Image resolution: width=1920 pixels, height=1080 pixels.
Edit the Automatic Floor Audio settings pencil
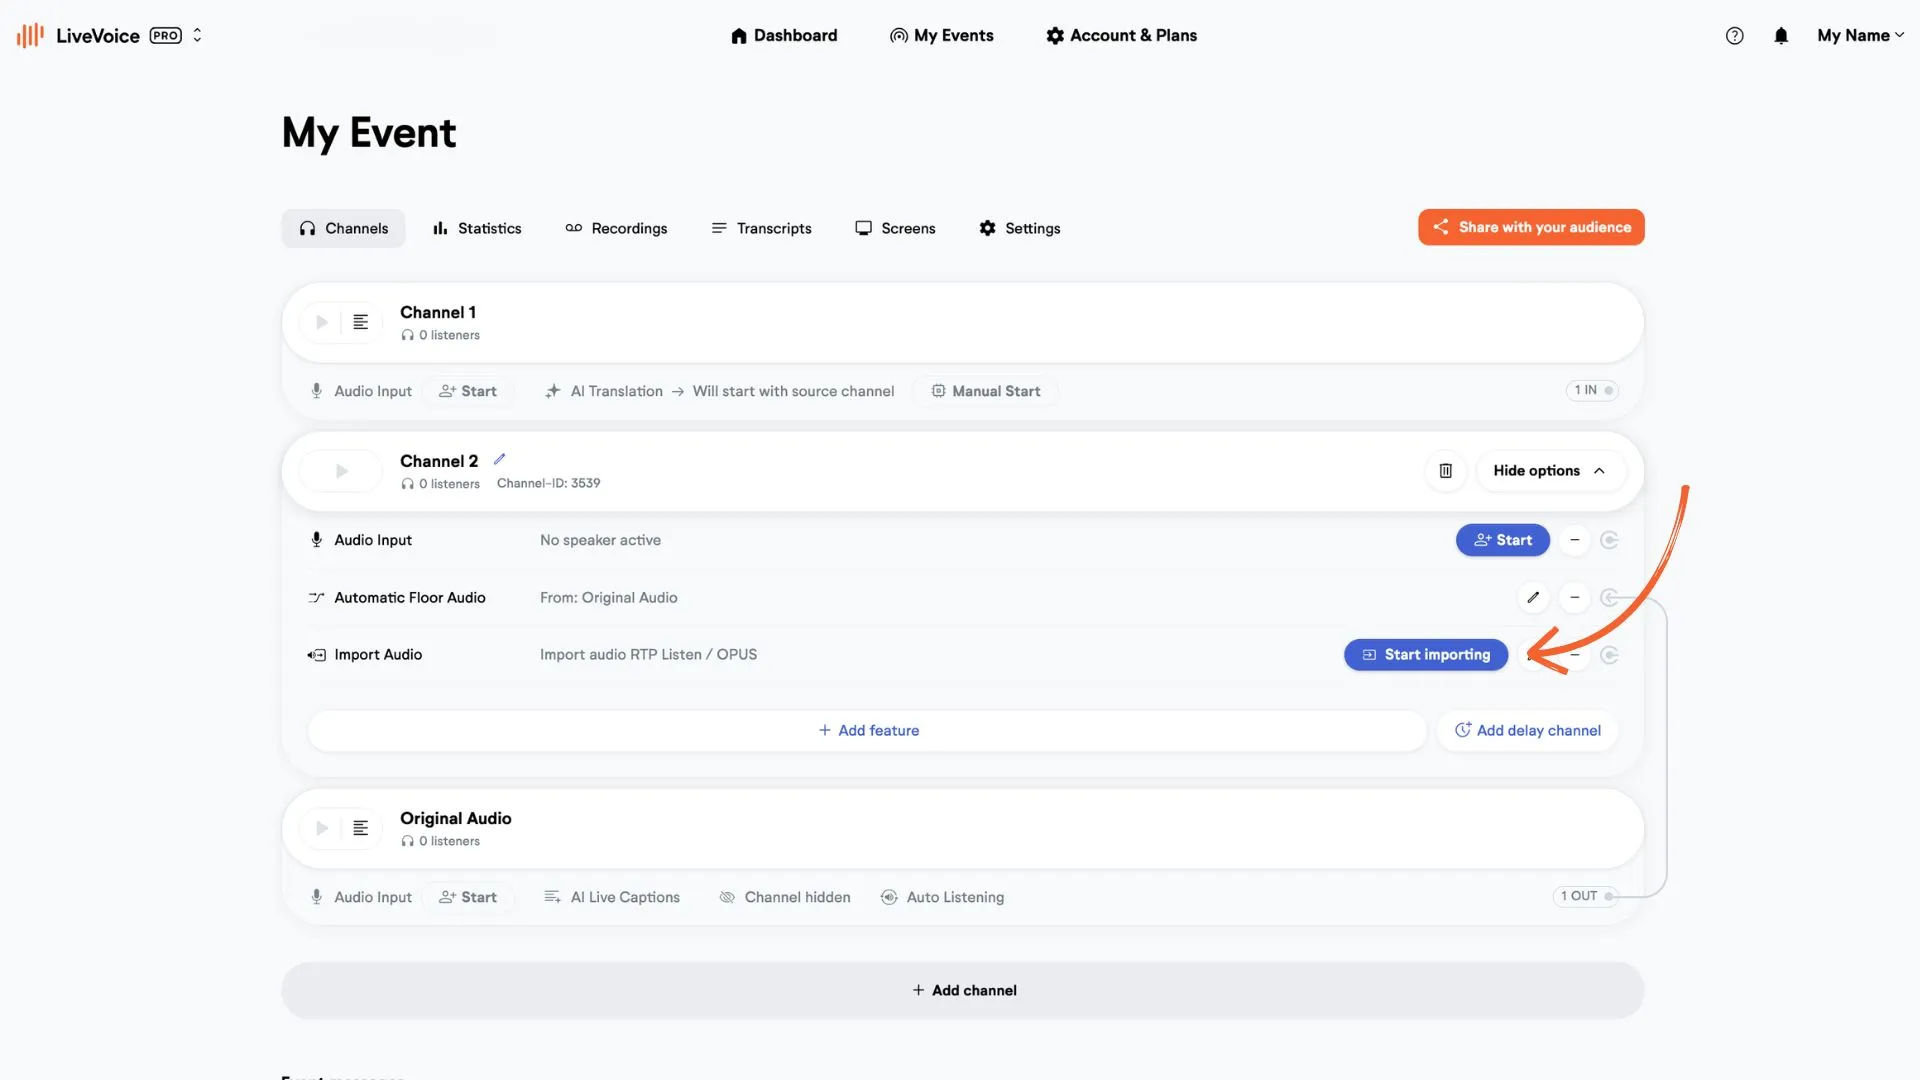(1533, 598)
